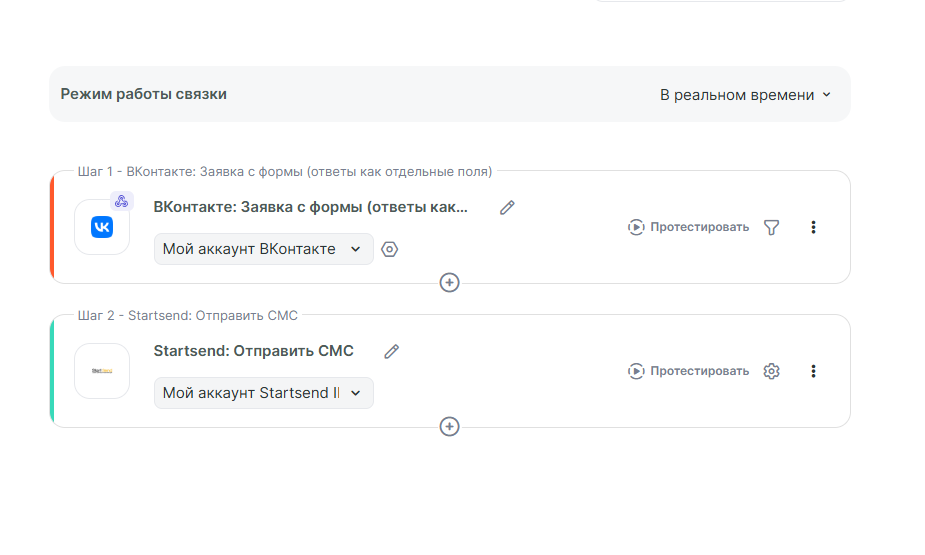Open the three-dot menu of the VKontakte step
This screenshot has width=925, height=555.
813,227
